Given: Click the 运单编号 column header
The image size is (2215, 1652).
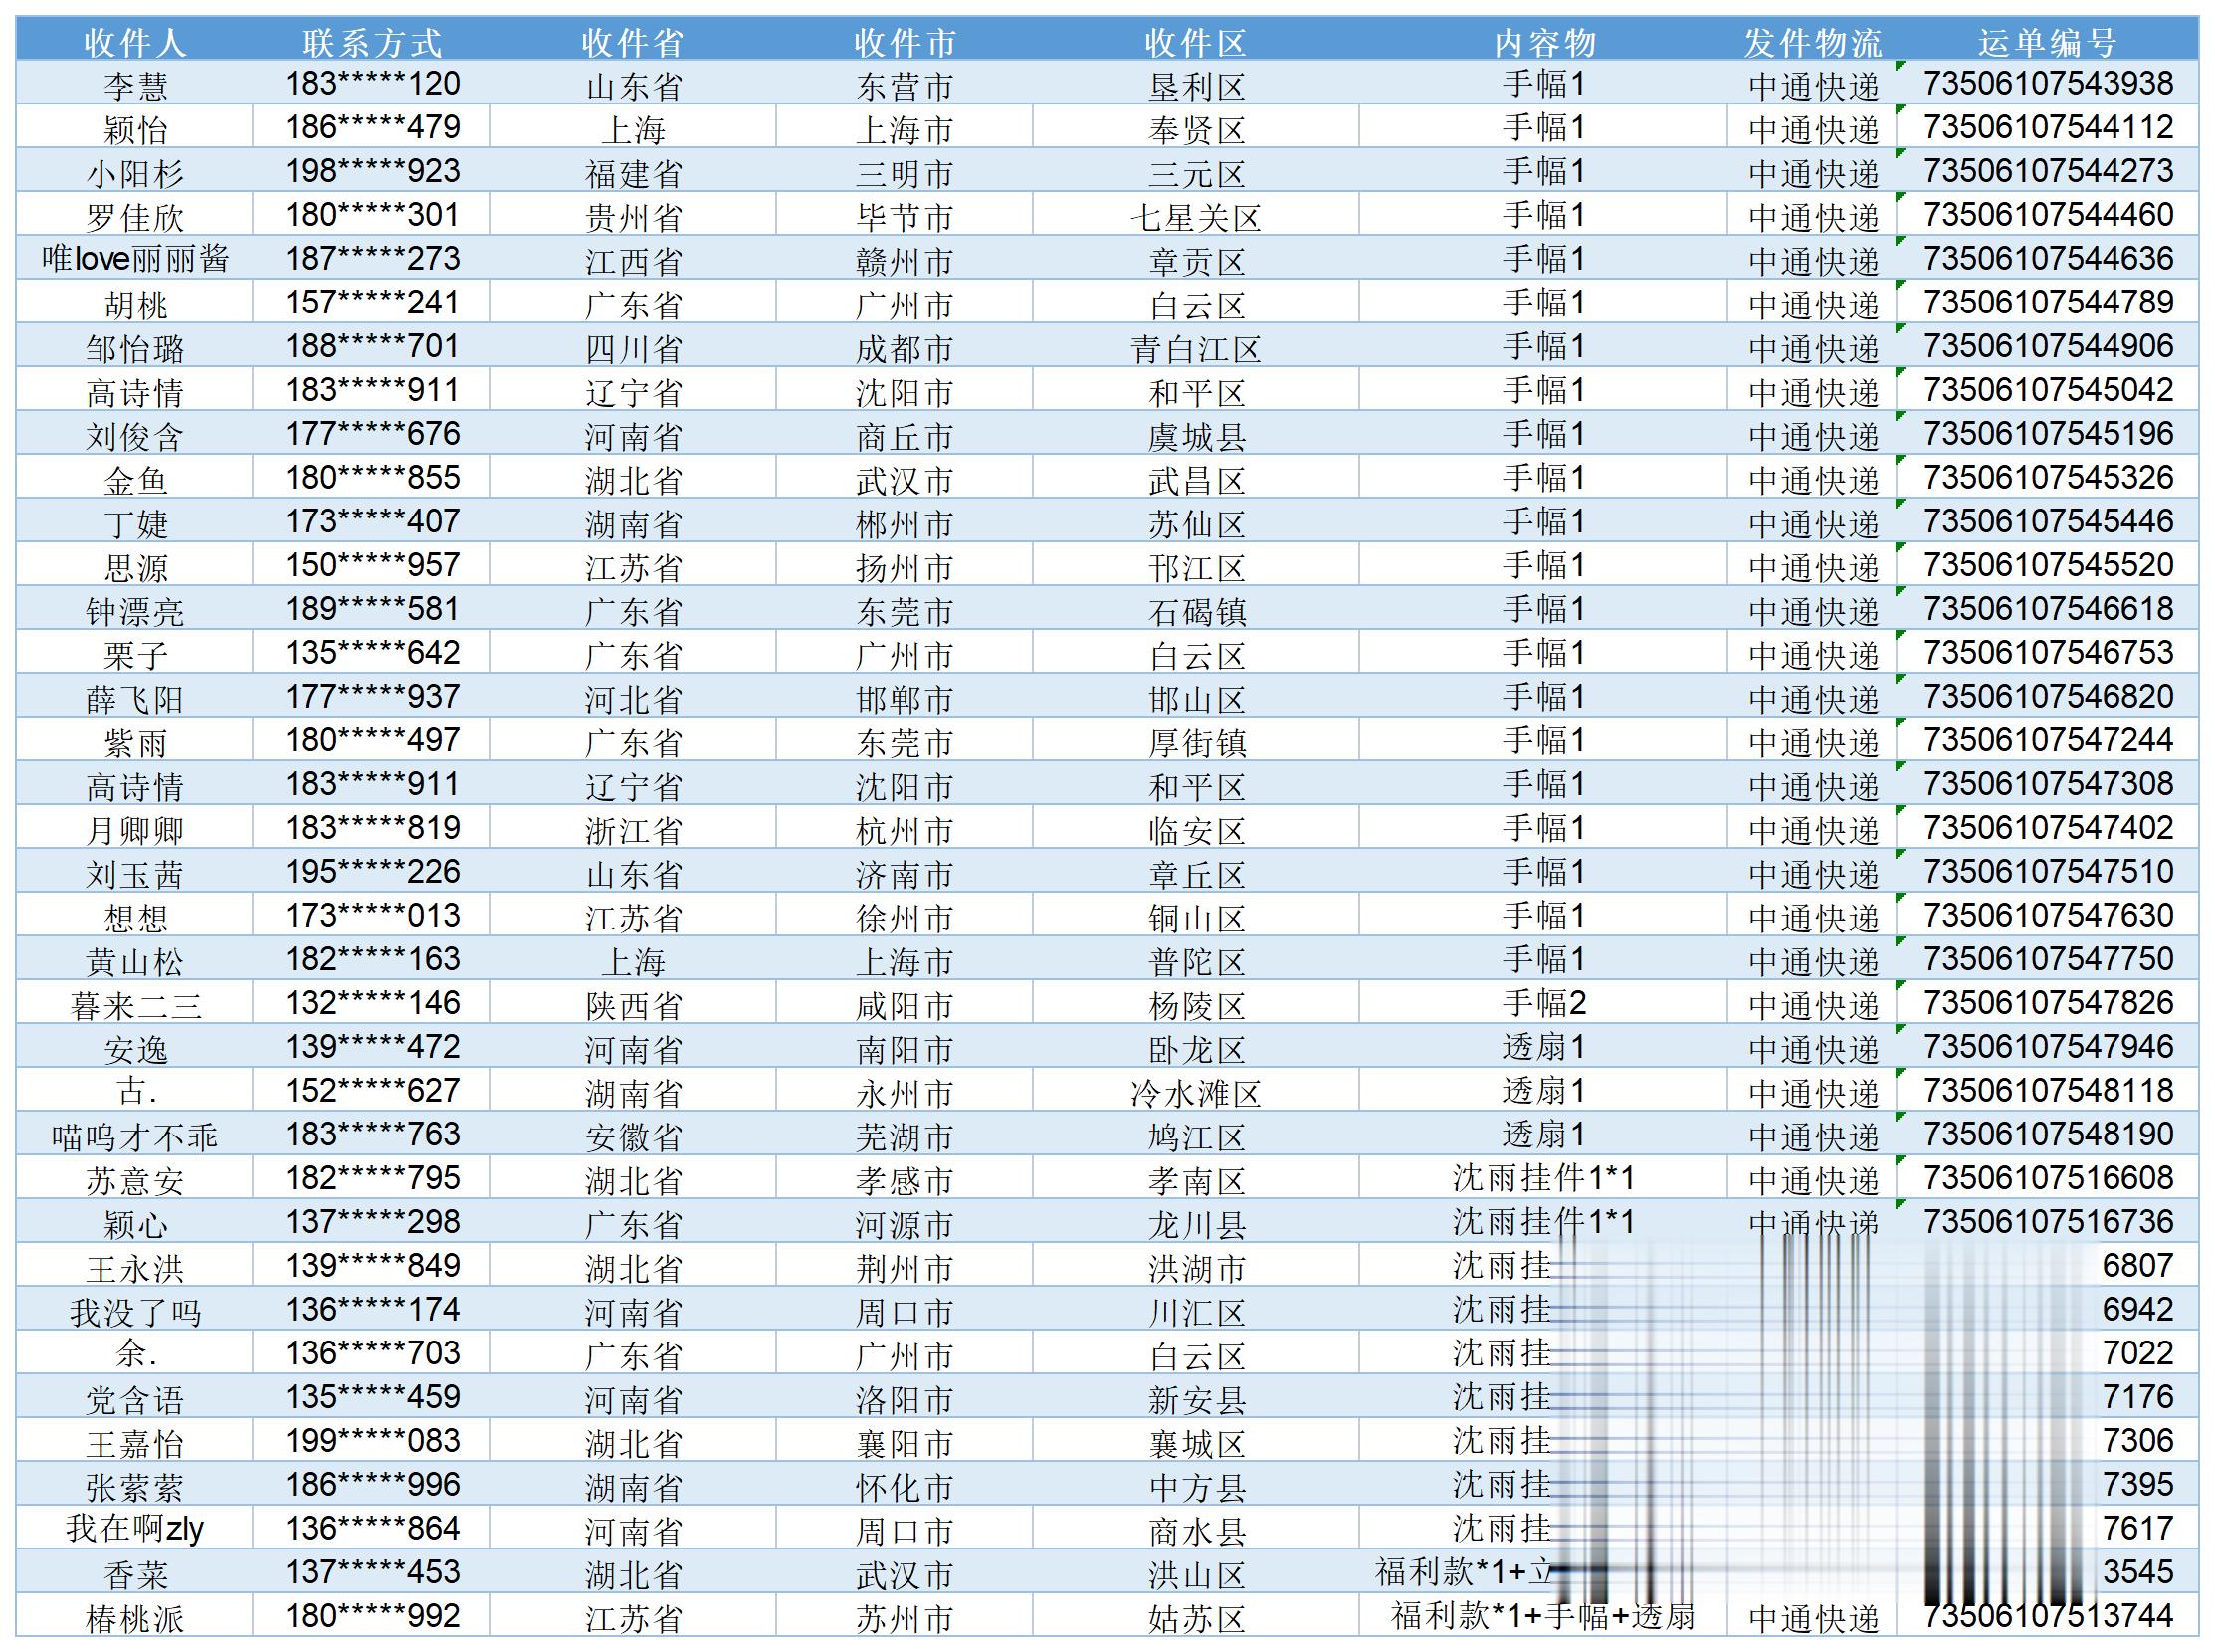Looking at the screenshot, I should [2047, 42].
